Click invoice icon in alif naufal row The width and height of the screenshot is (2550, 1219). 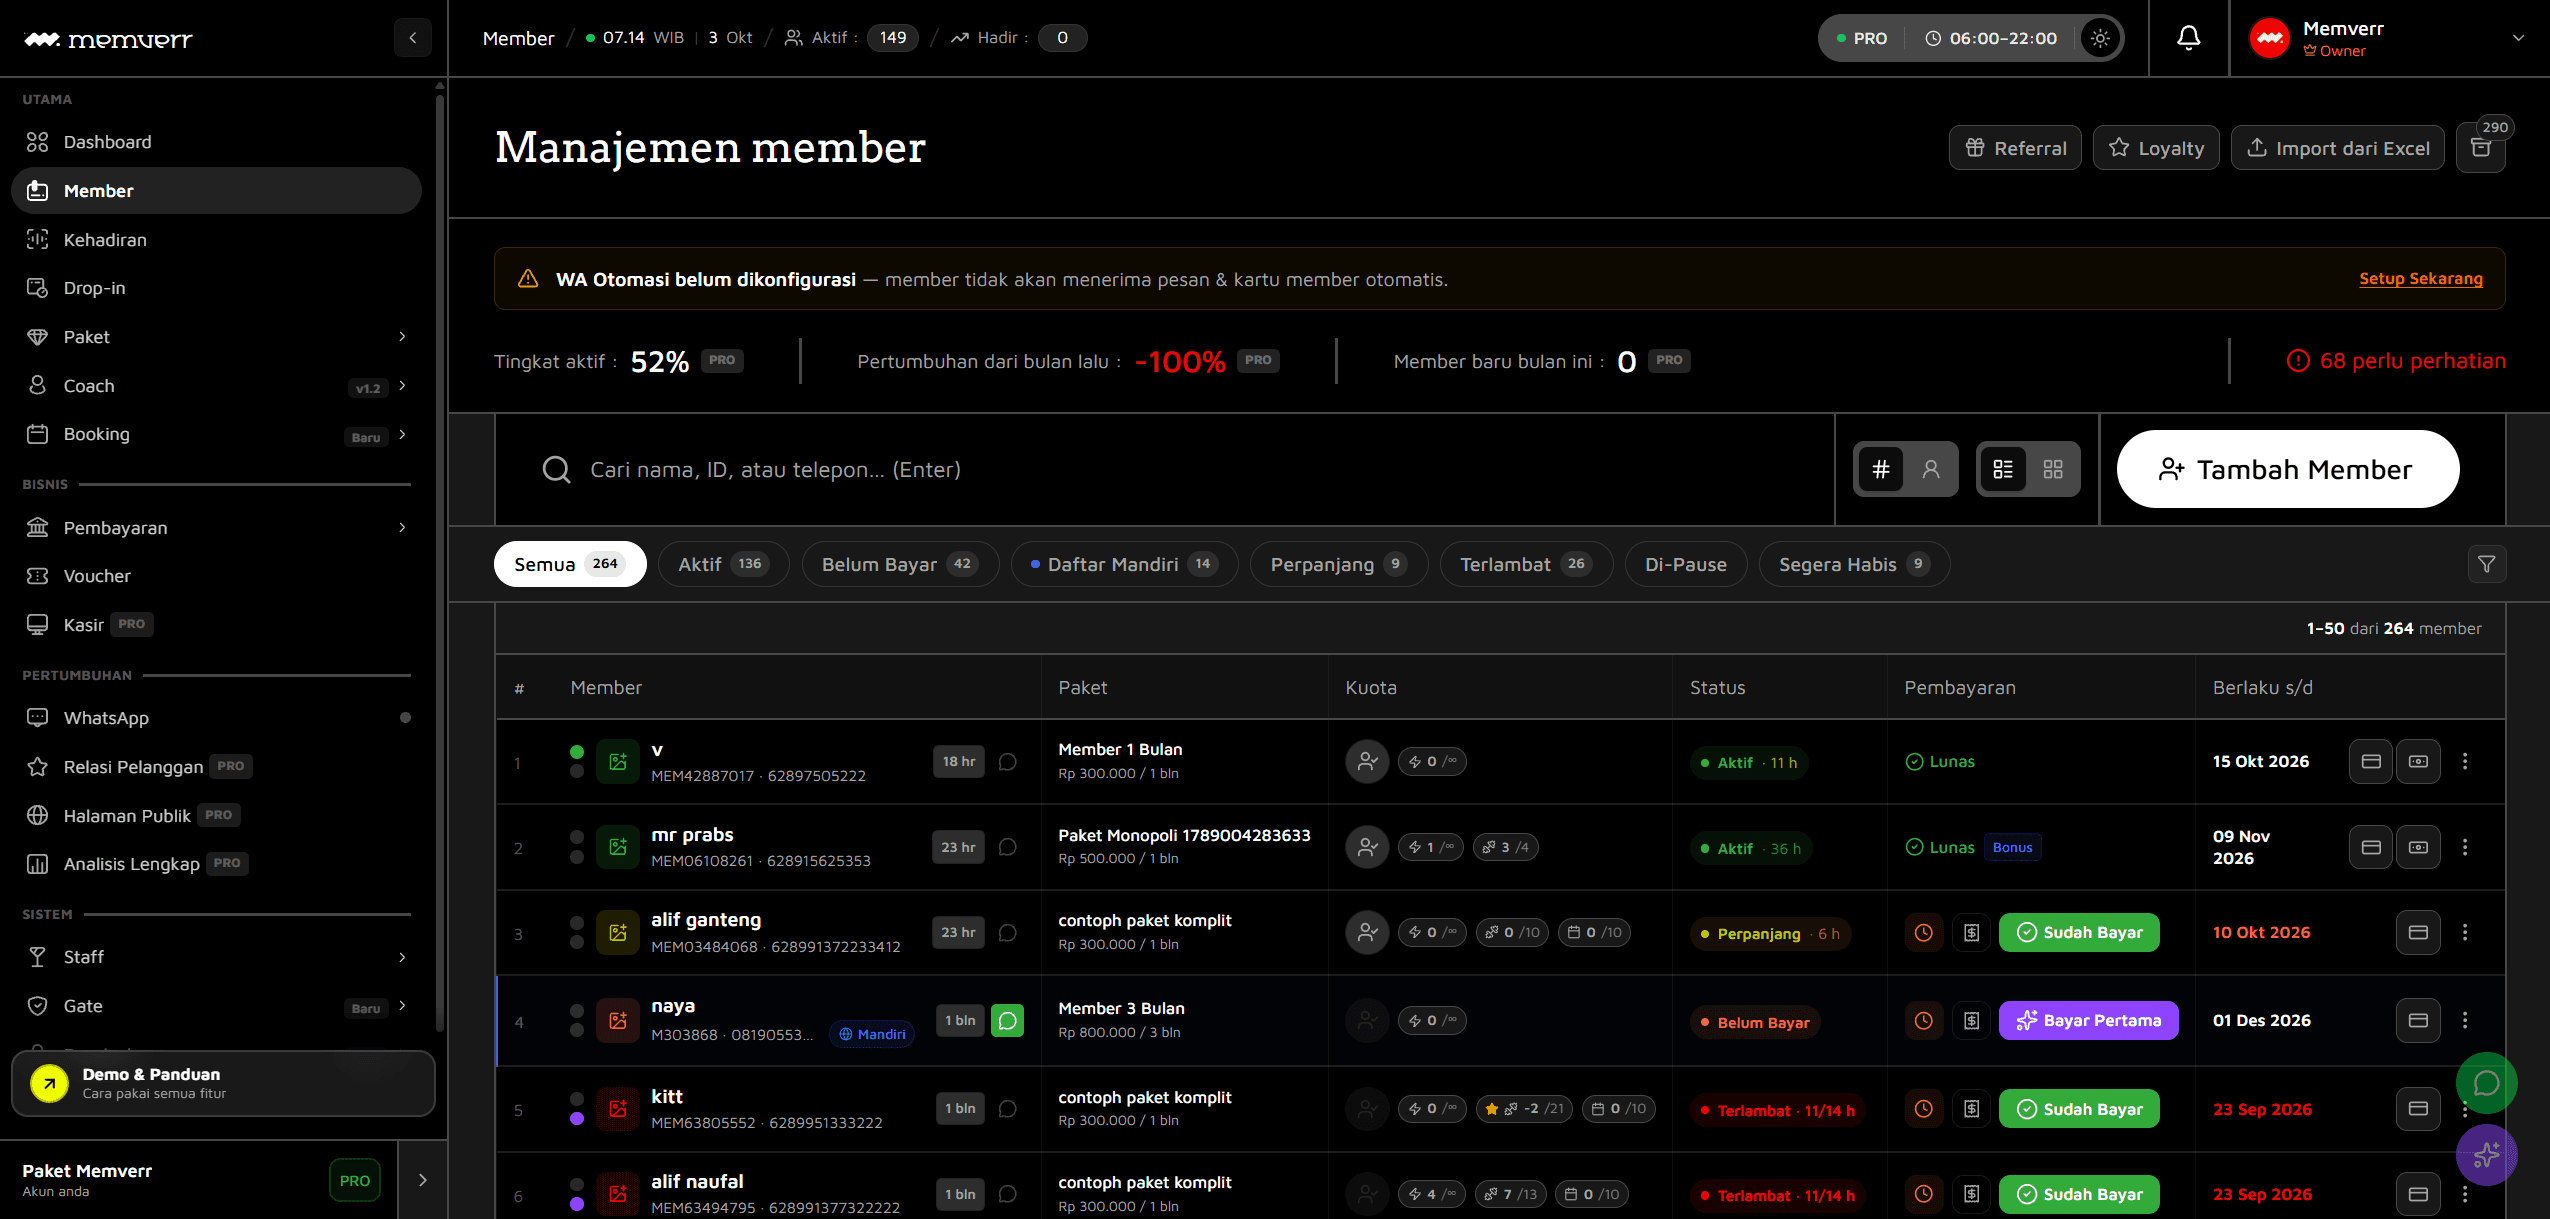click(x=1971, y=1194)
